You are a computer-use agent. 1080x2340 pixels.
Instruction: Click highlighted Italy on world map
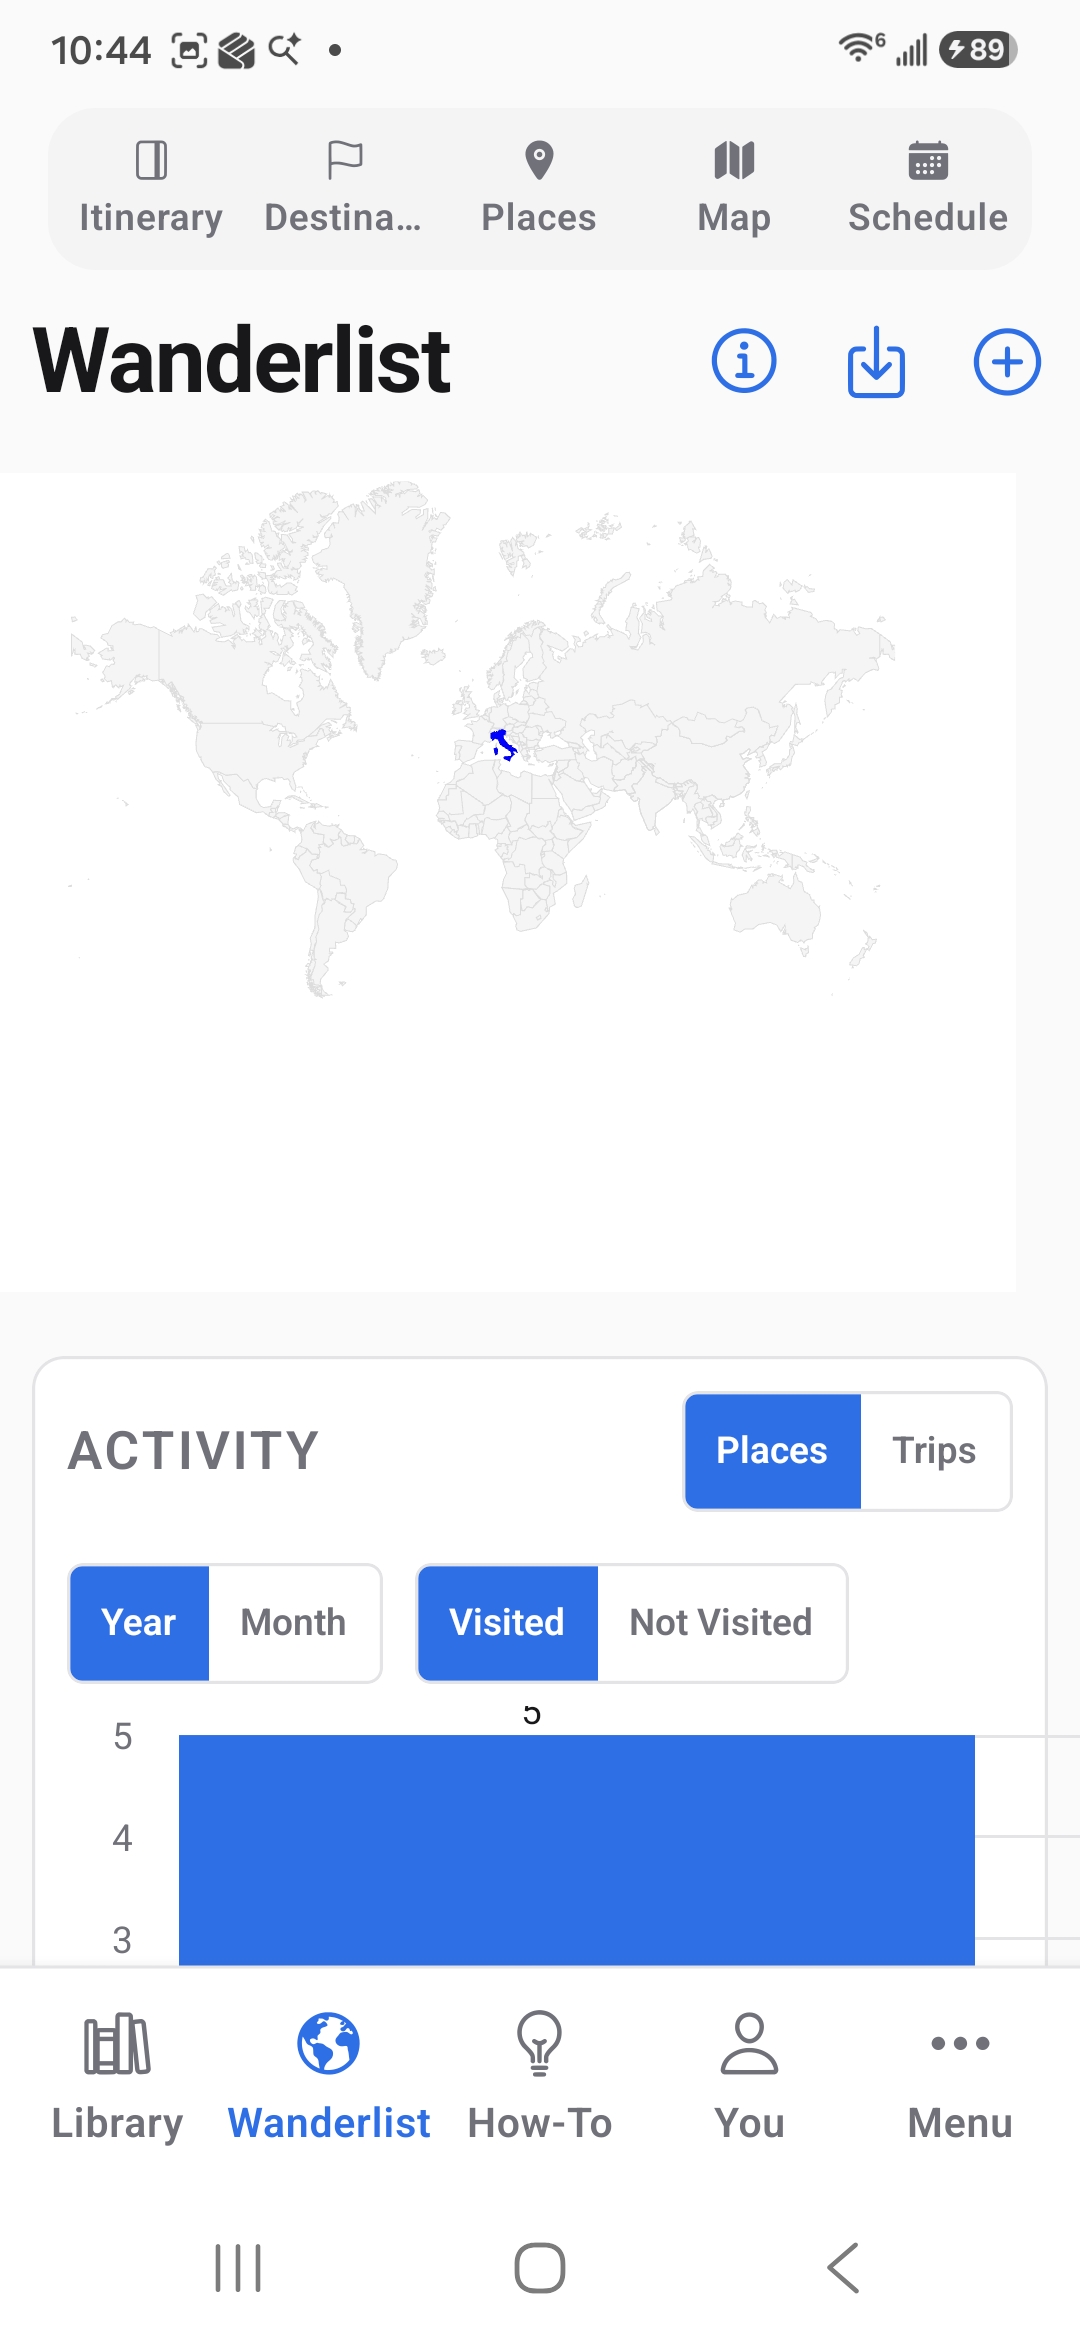(503, 743)
